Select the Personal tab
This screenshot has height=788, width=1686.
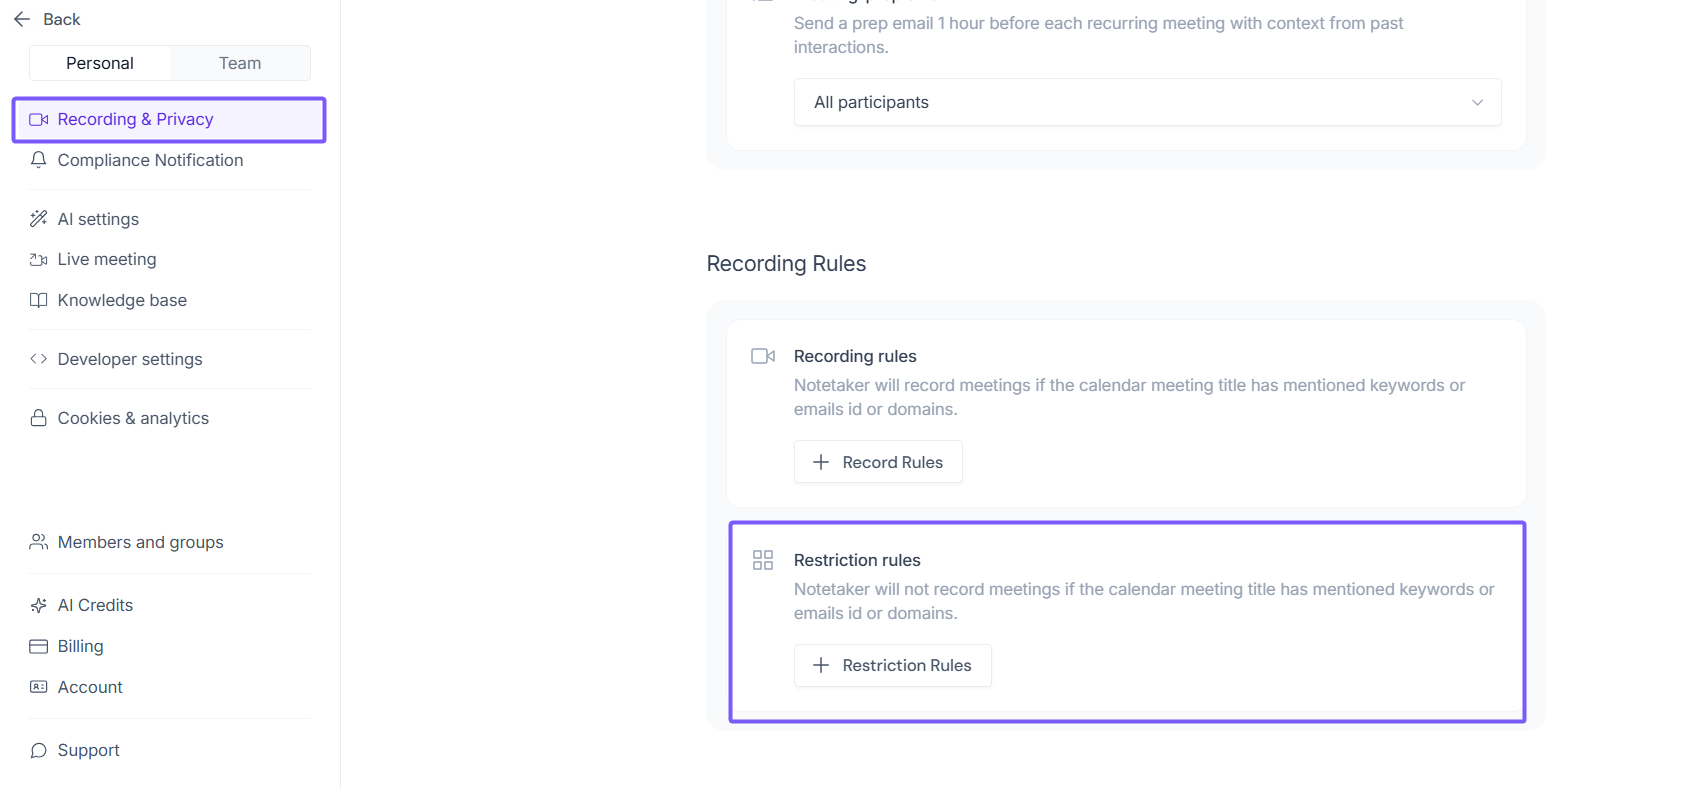(x=100, y=63)
